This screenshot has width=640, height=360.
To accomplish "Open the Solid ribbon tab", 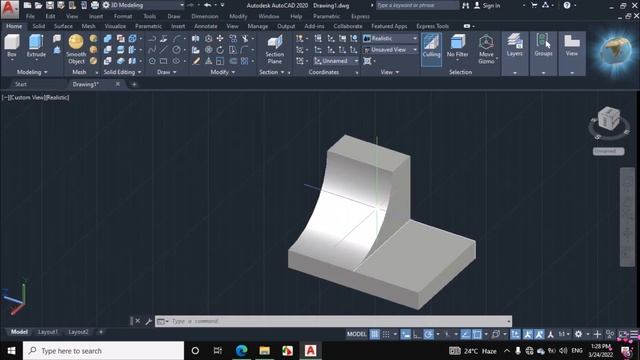I will [x=38, y=26].
